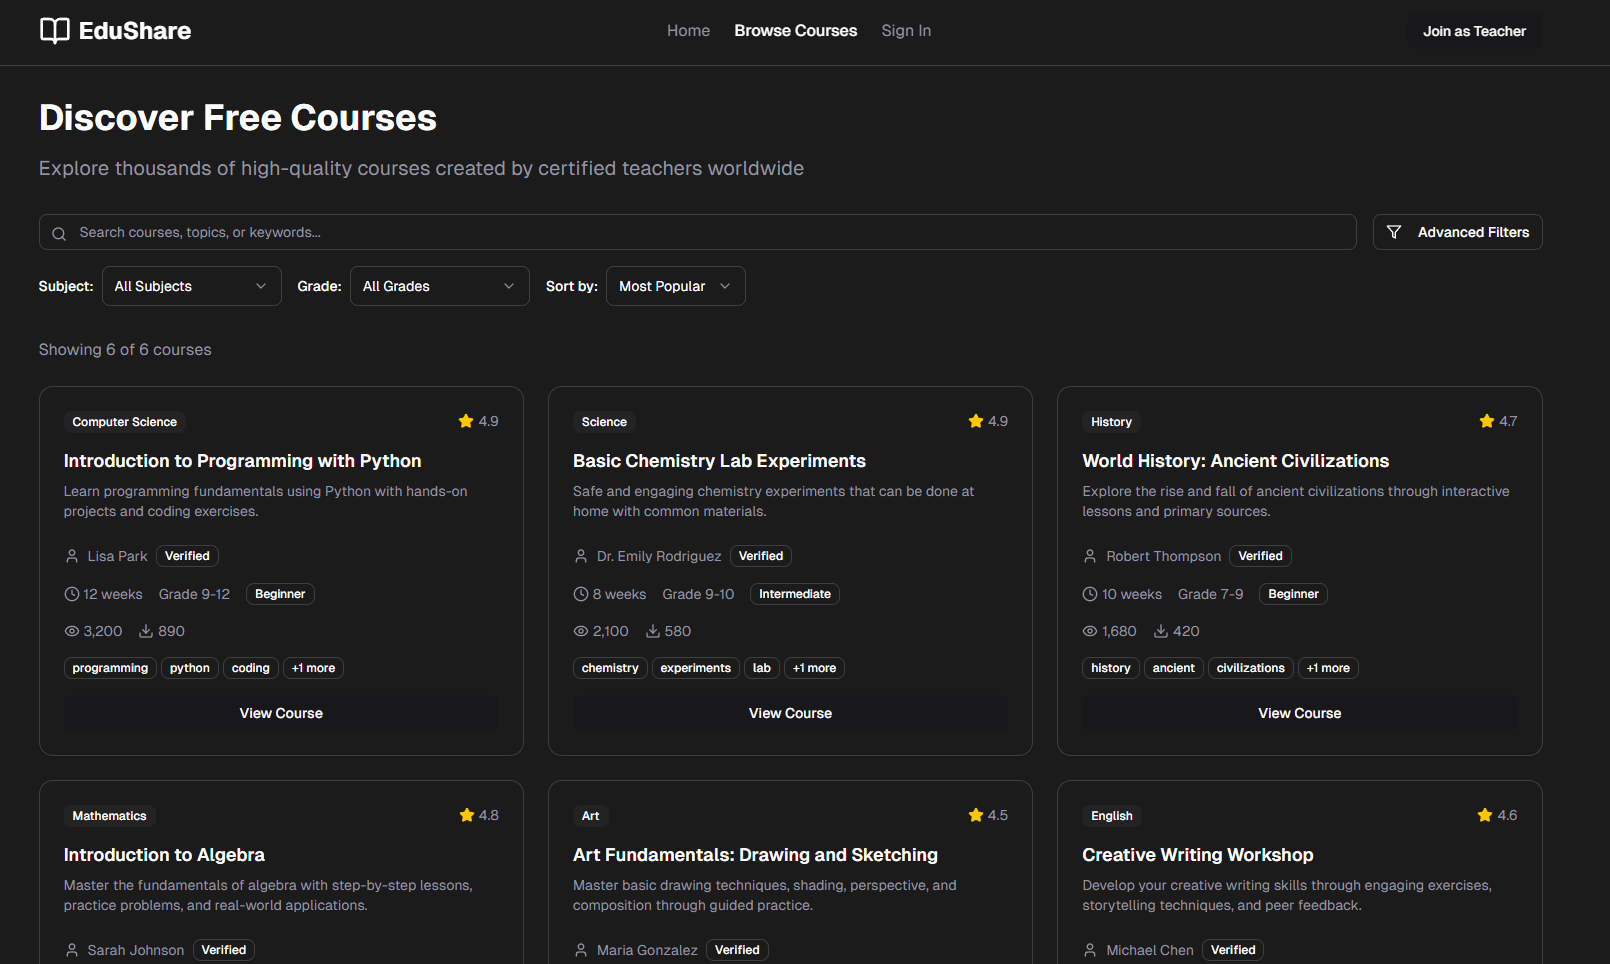Click the 'history' tag chip
The height and width of the screenshot is (964, 1610).
[x=1111, y=668]
